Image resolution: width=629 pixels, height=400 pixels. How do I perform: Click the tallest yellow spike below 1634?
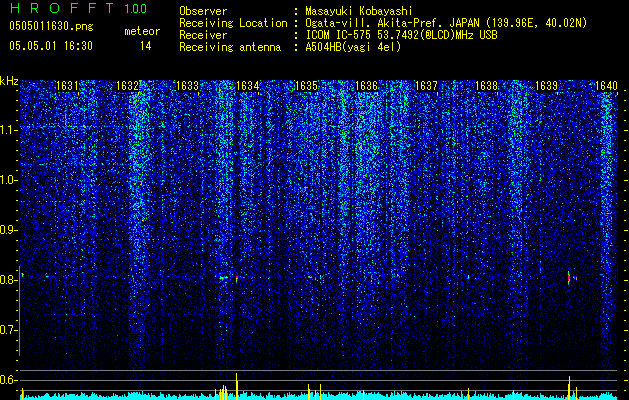click(237, 386)
